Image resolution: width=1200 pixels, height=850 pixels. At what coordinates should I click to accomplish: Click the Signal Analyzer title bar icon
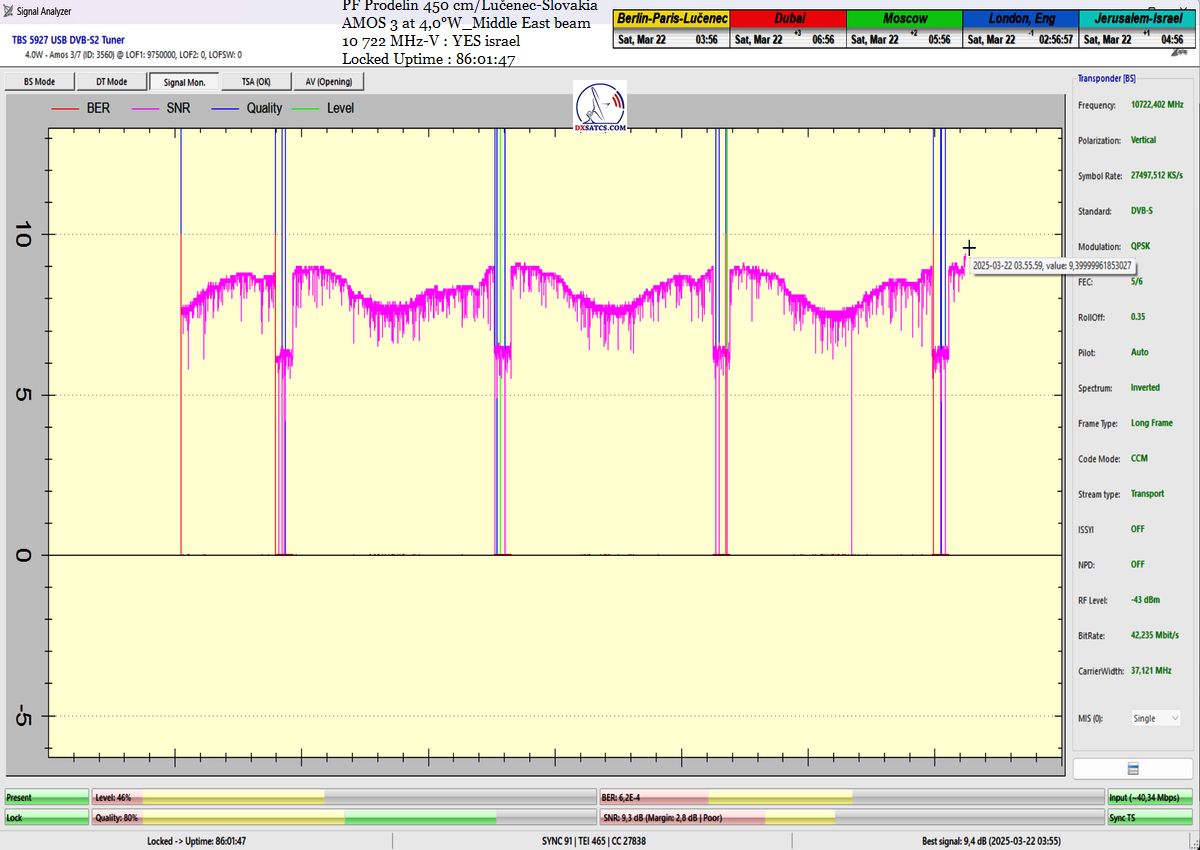click(8, 12)
